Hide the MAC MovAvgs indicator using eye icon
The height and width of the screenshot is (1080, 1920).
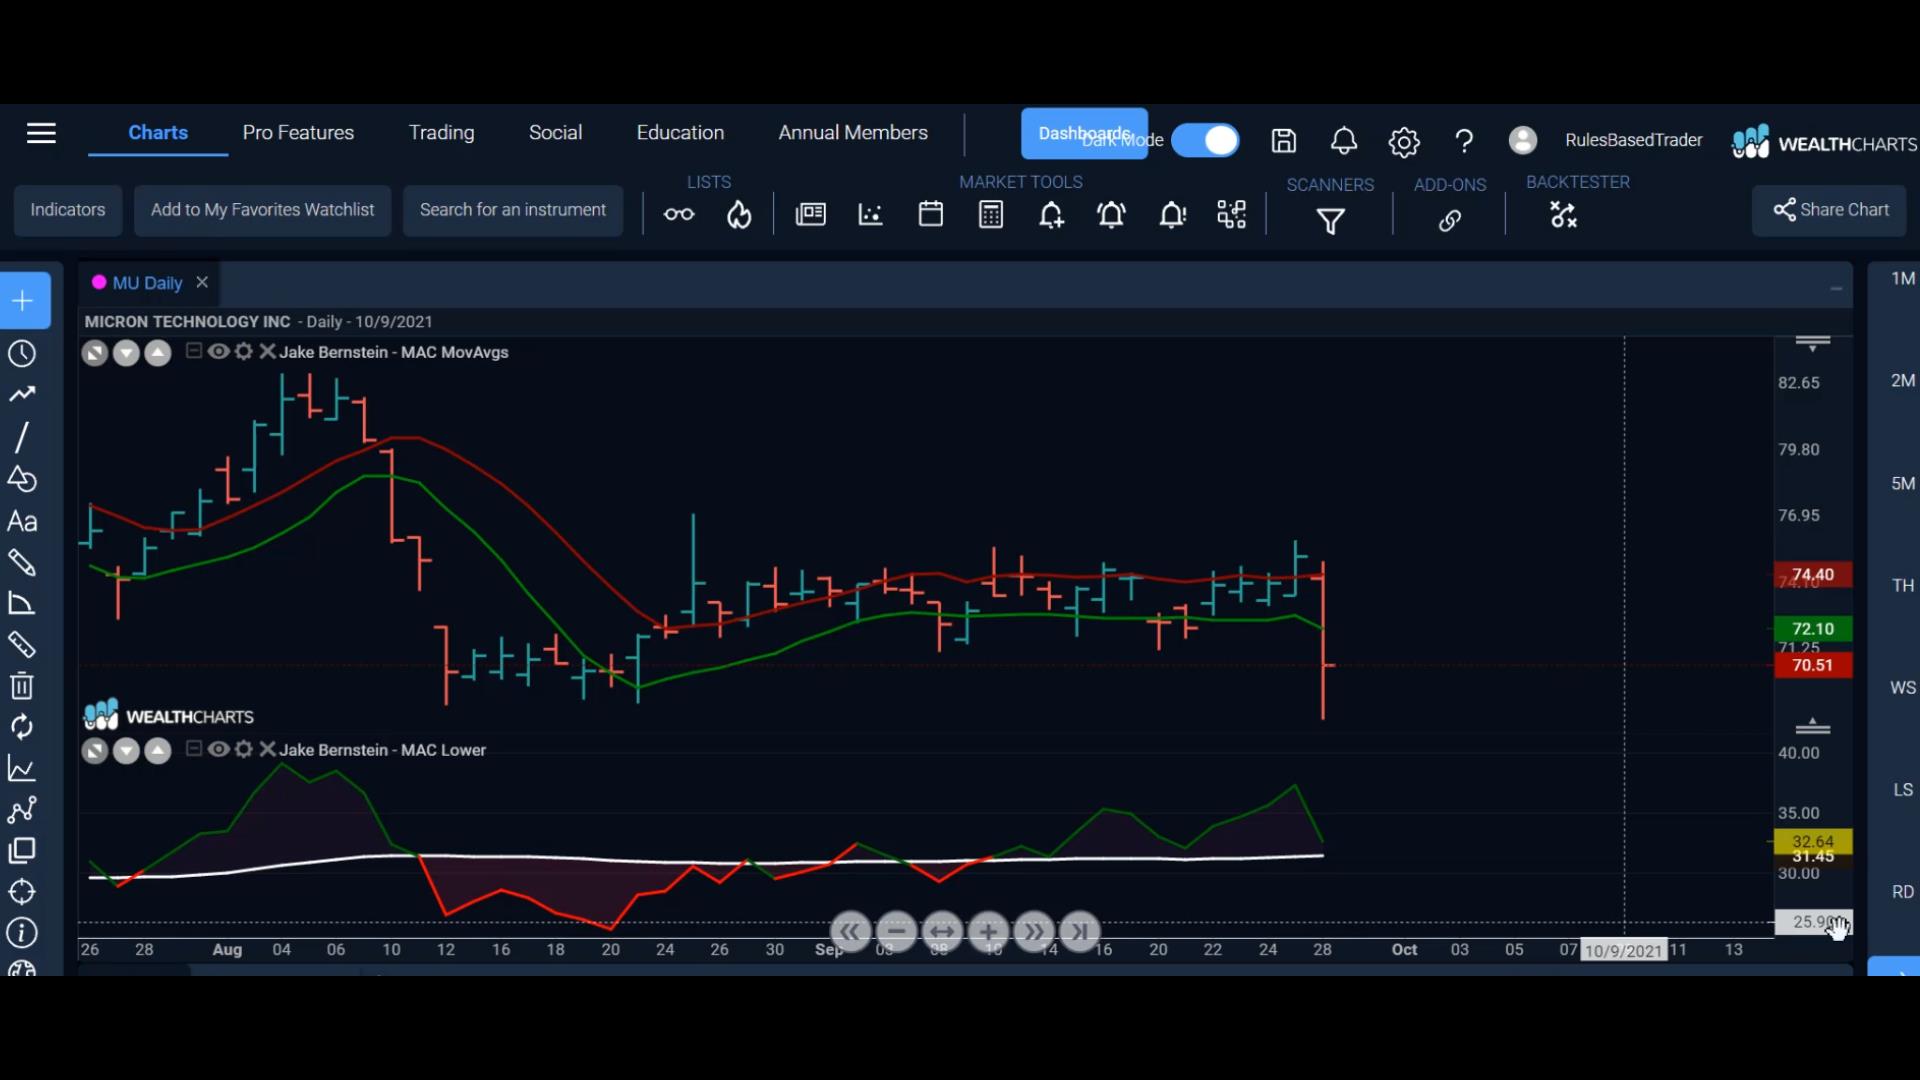tap(218, 351)
